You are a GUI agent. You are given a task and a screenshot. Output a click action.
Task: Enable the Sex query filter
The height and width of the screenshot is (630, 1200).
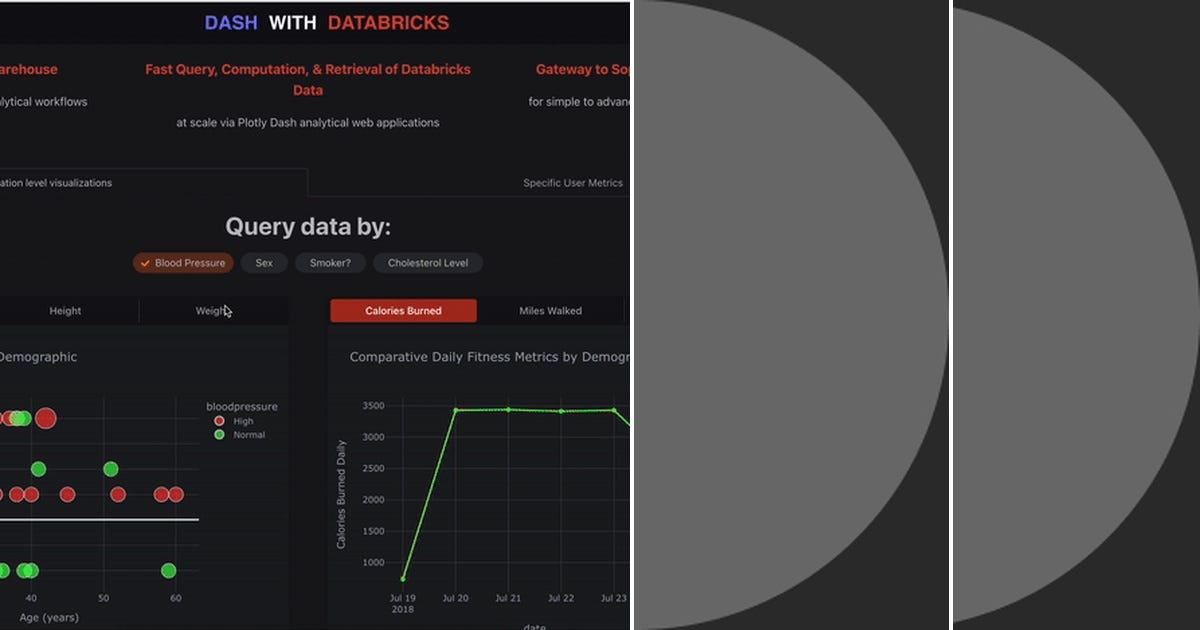(x=264, y=262)
